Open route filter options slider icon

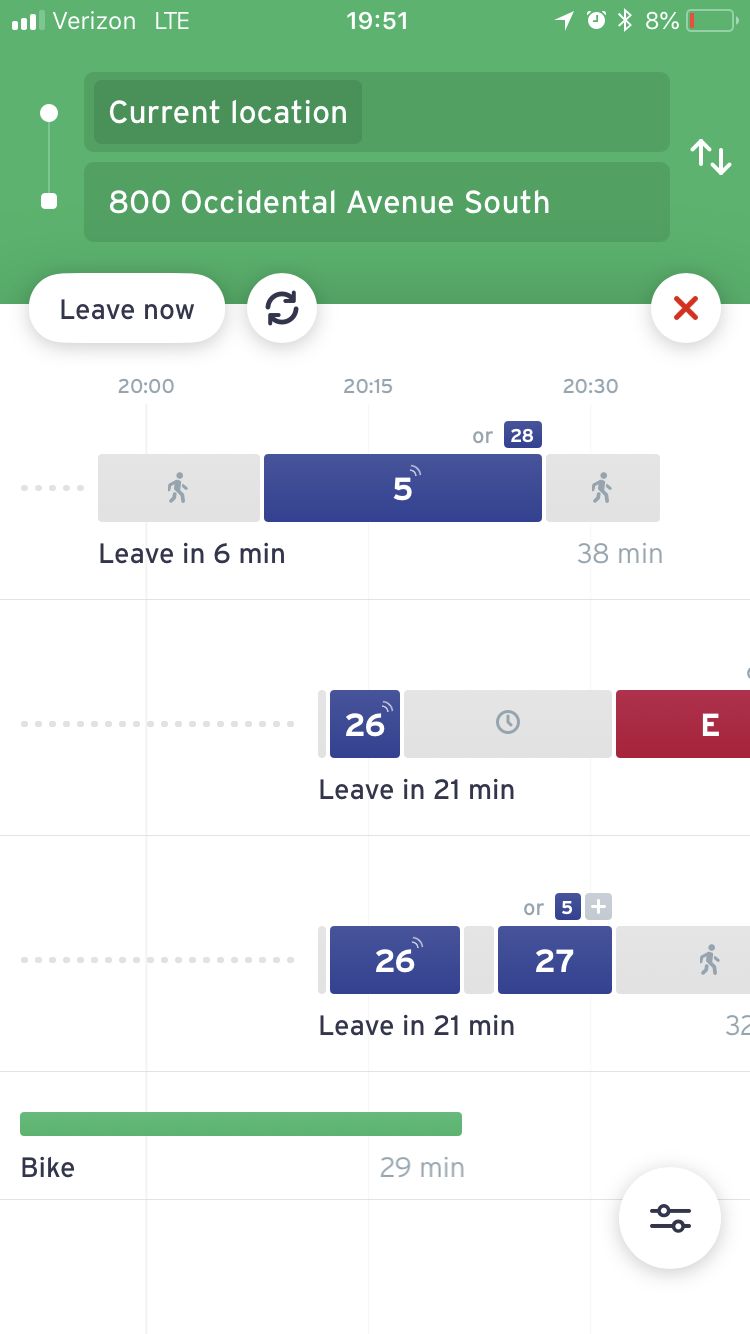[669, 1217]
